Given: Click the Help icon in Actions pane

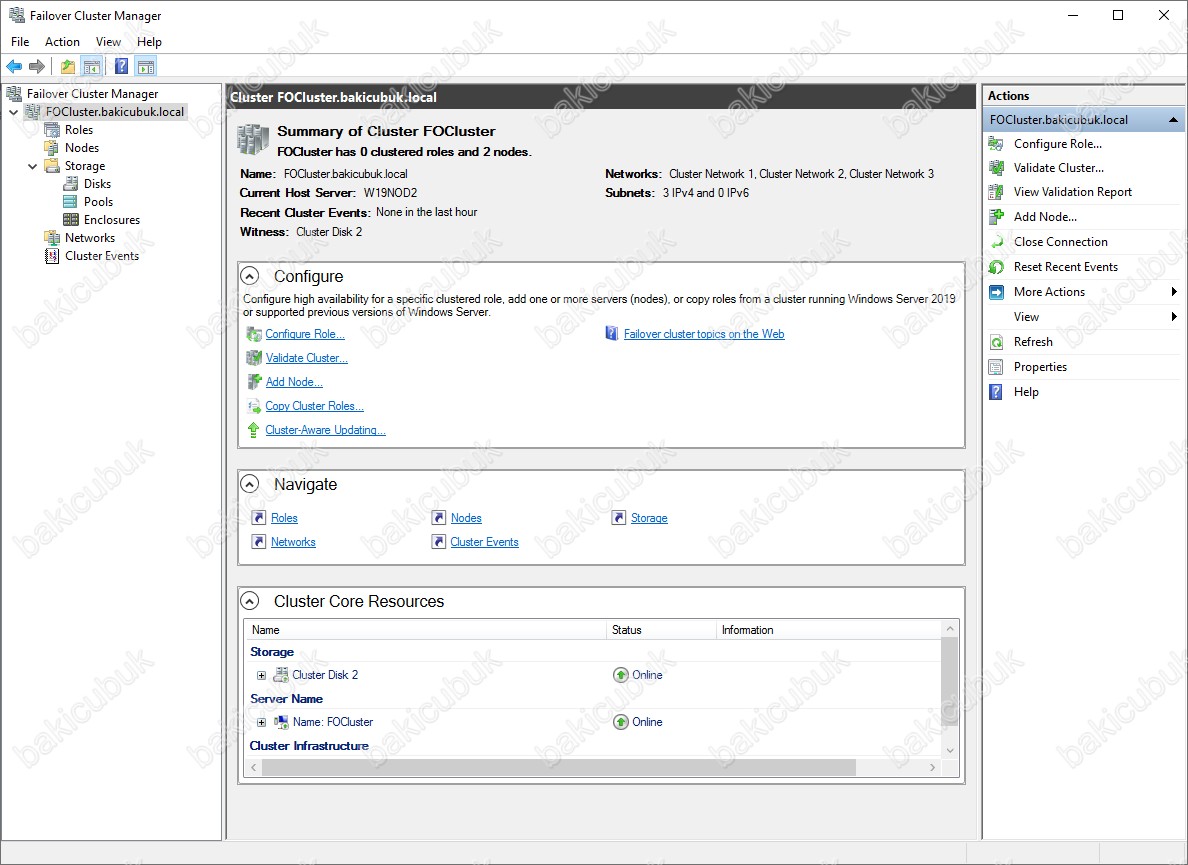Looking at the screenshot, I should (996, 392).
